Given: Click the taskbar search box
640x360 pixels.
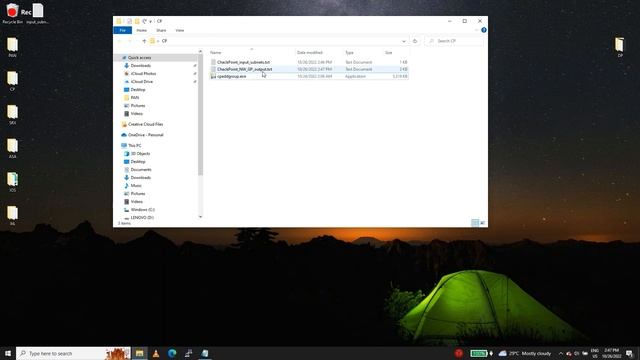Looking at the screenshot, I should pyautogui.click(x=73, y=353).
